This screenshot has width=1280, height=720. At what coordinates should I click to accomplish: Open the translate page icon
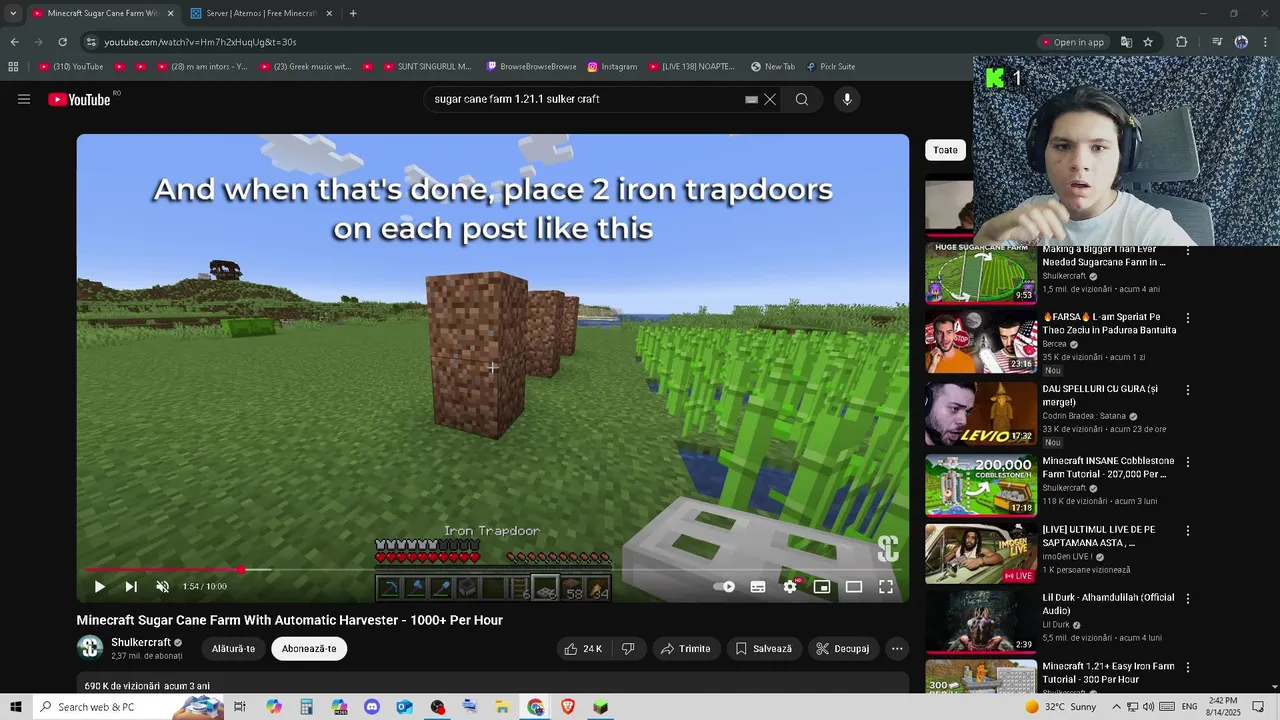click(1126, 42)
